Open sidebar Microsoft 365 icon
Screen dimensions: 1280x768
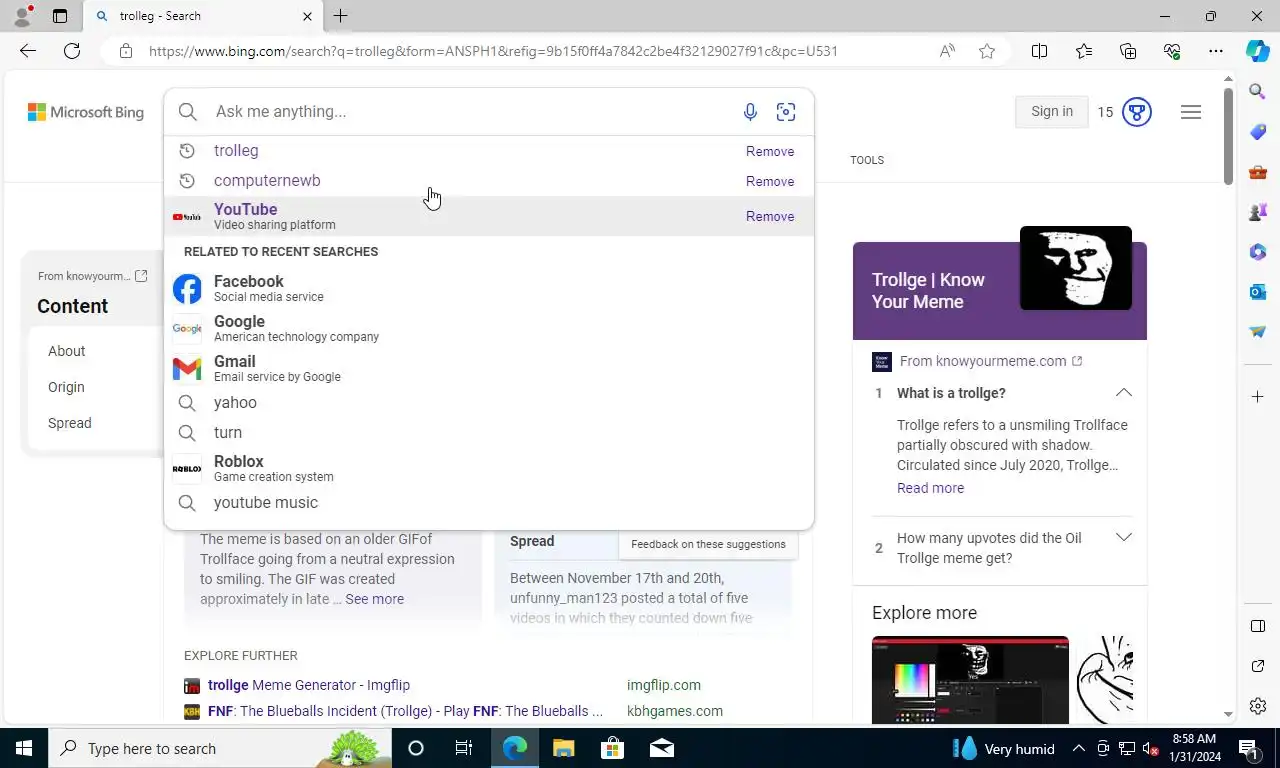coord(1258,252)
